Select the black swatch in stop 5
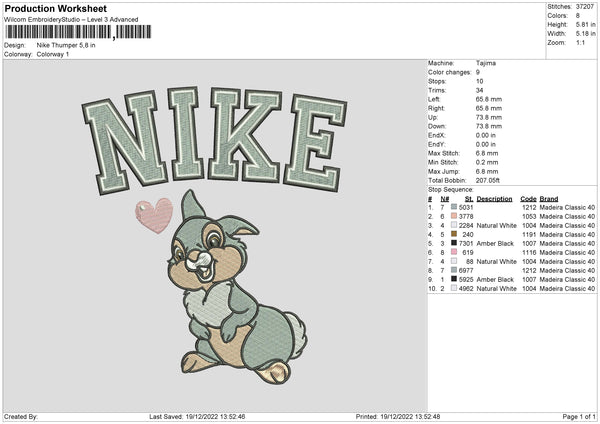Screen dimensions: 600x424 pos(454,243)
